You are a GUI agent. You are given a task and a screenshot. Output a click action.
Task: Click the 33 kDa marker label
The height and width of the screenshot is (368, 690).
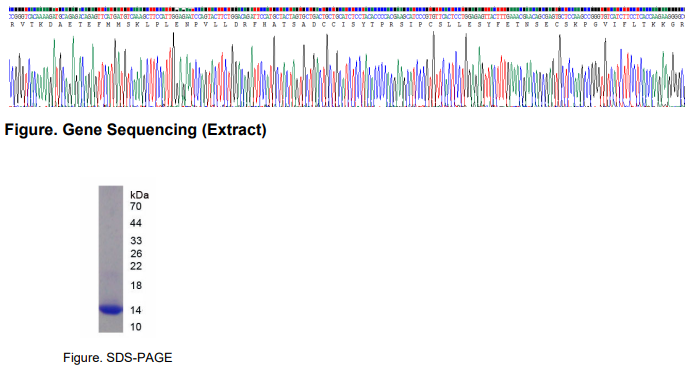136,240
